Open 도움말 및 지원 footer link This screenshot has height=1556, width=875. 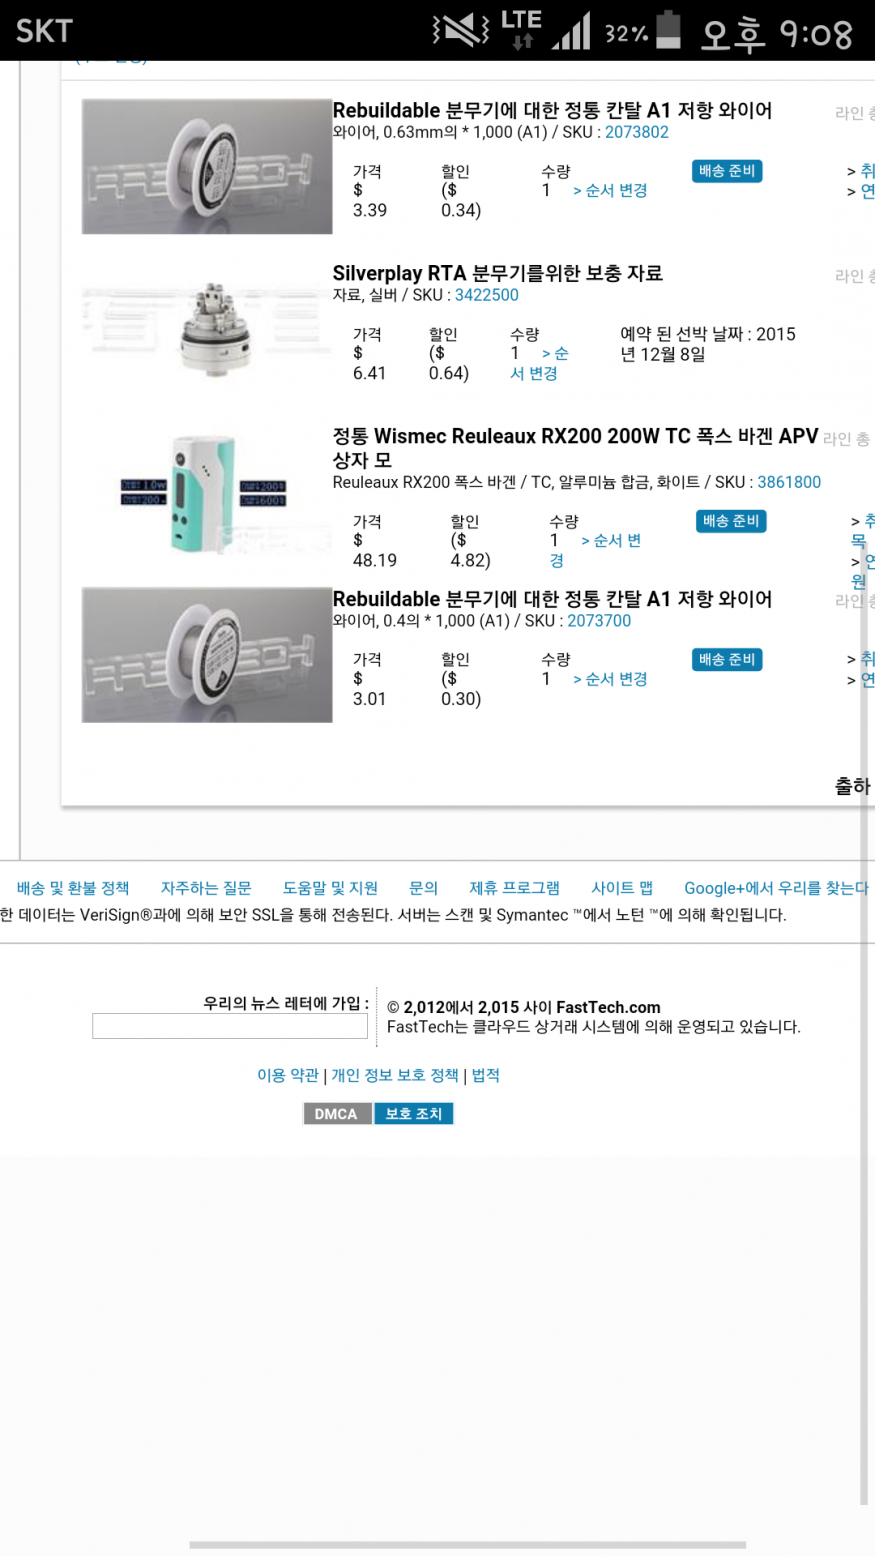[330, 888]
